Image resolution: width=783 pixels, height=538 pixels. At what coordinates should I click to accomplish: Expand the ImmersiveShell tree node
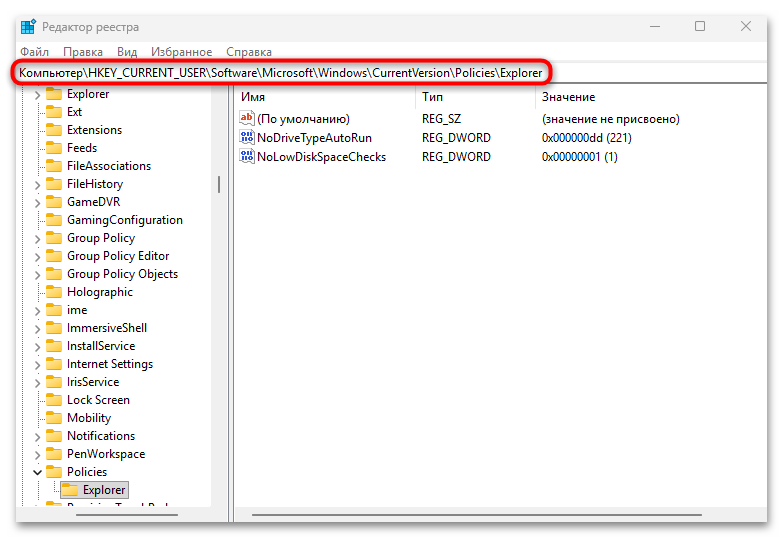click(37, 329)
